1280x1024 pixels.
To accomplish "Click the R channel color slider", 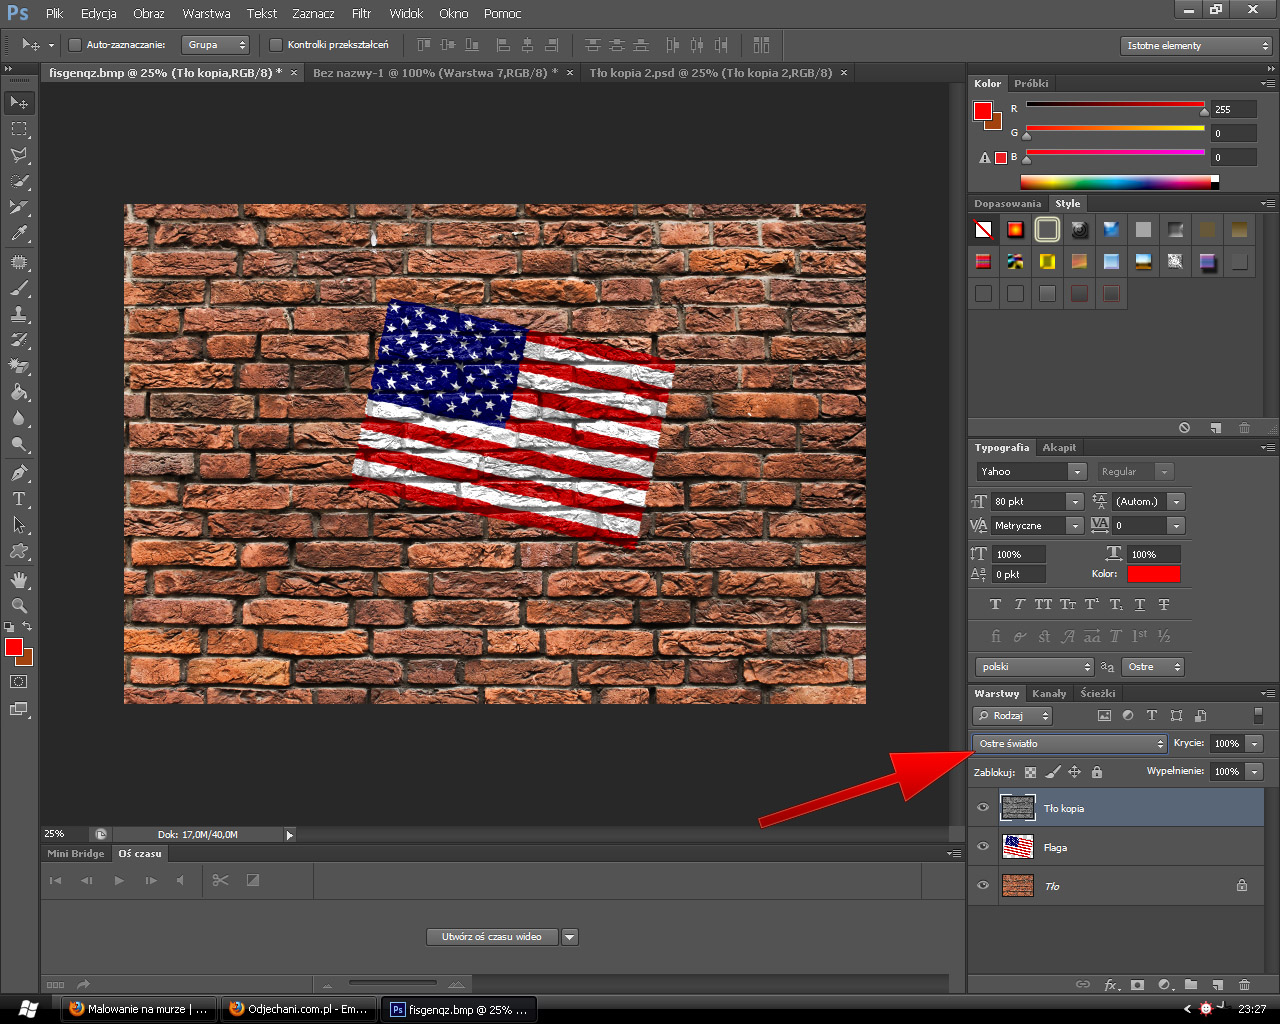I will (x=1115, y=105).
